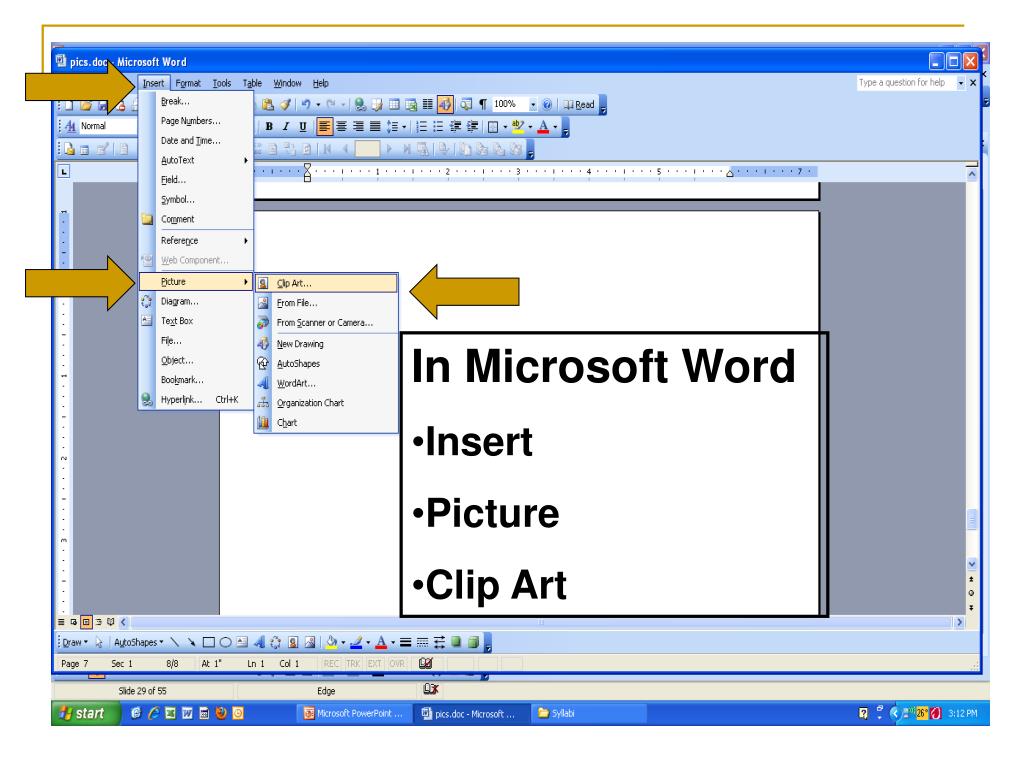The width and height of the screenshot is (1024, 768).
Task: Toggle Underline formatting
Action: pyautogui.click(x=302, y=126)
